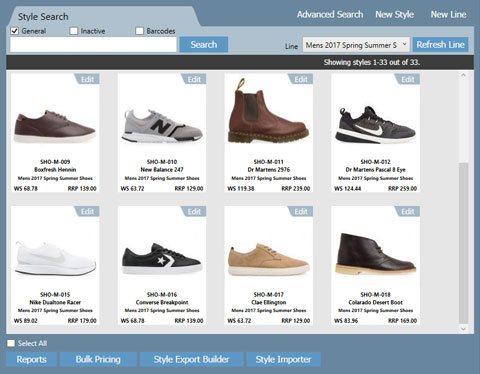Tick the Barcodes checkbox

coord(140,31)
